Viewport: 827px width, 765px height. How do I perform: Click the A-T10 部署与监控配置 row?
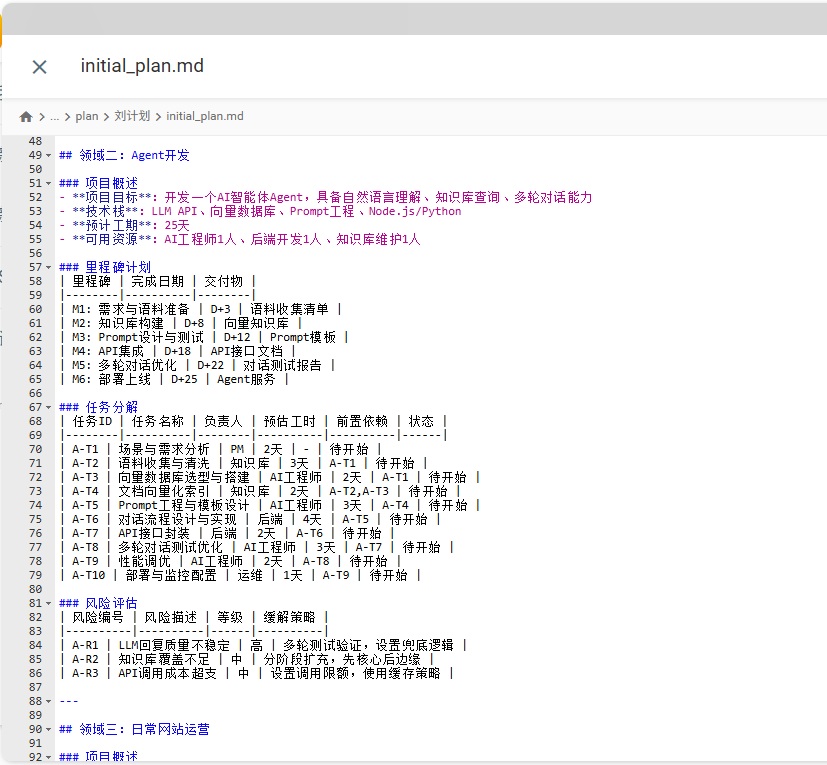[x=240, y=575]
